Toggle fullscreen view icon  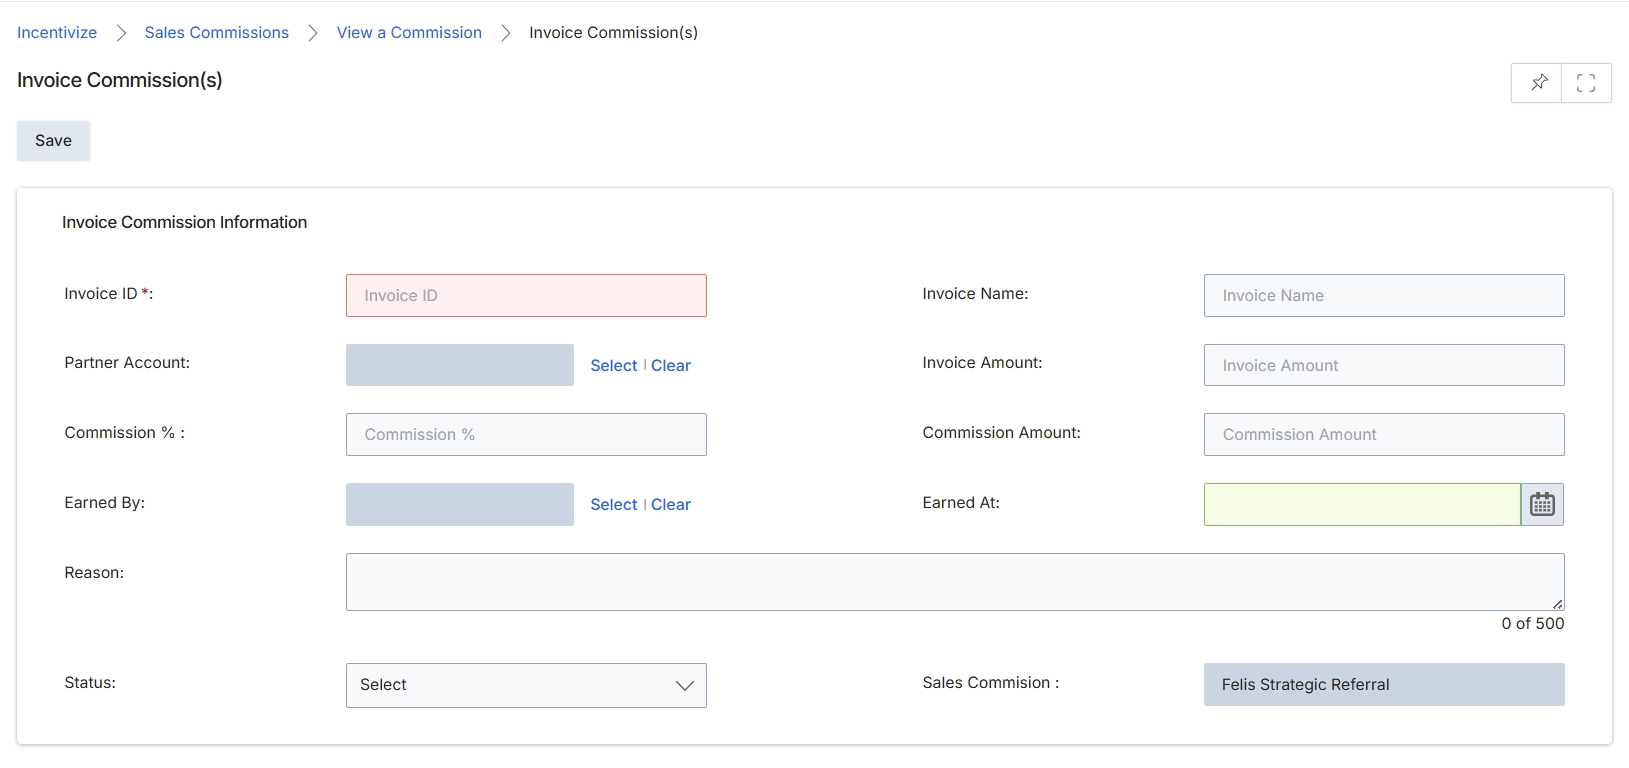click(x=1586, y=83)
